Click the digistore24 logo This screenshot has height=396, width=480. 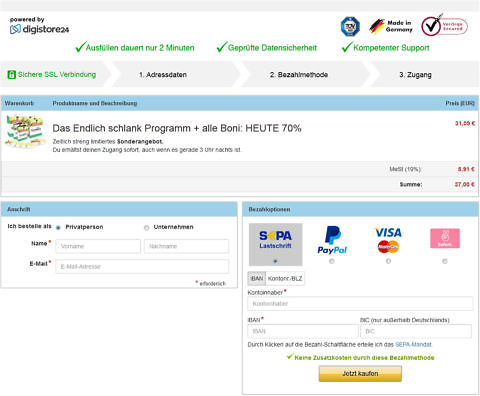pyautogui.click(x=39, y=29)
